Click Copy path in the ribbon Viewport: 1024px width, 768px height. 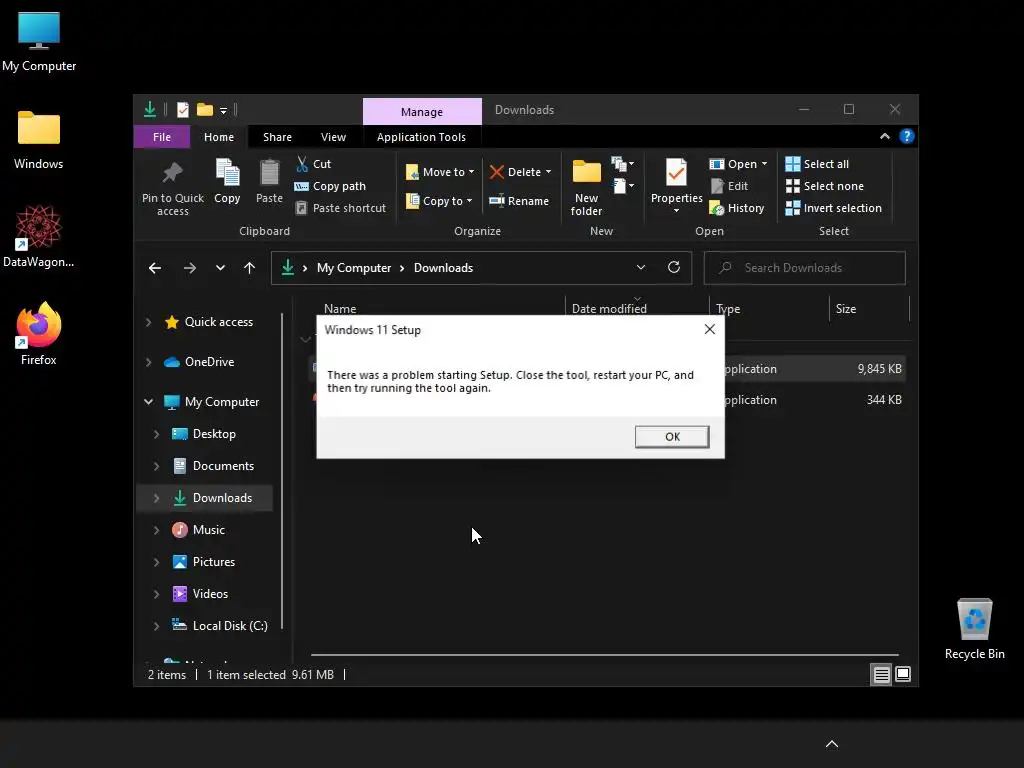[330, 186]
